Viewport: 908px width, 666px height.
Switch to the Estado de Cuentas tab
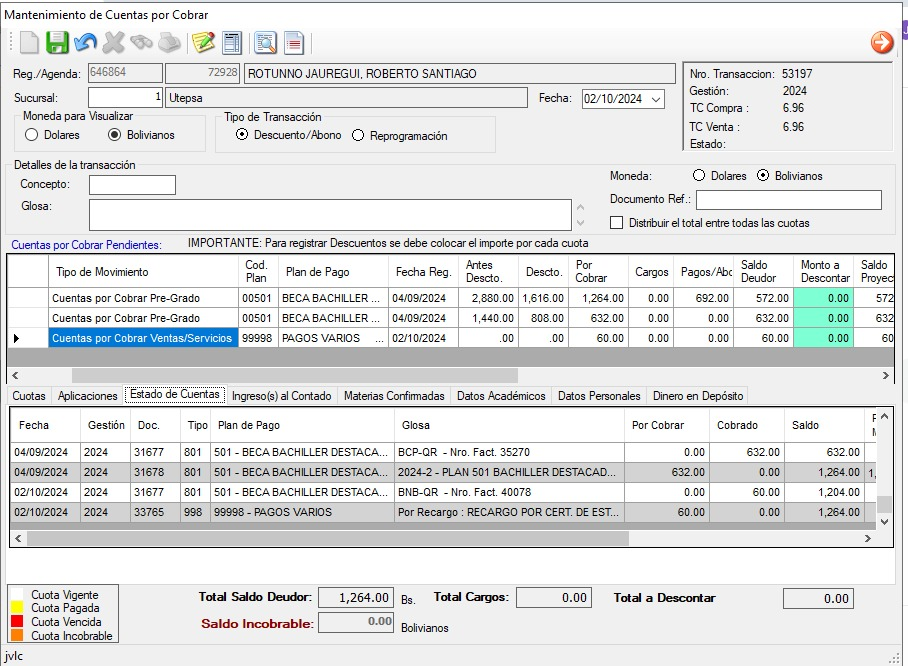click(x=175, y=394)
